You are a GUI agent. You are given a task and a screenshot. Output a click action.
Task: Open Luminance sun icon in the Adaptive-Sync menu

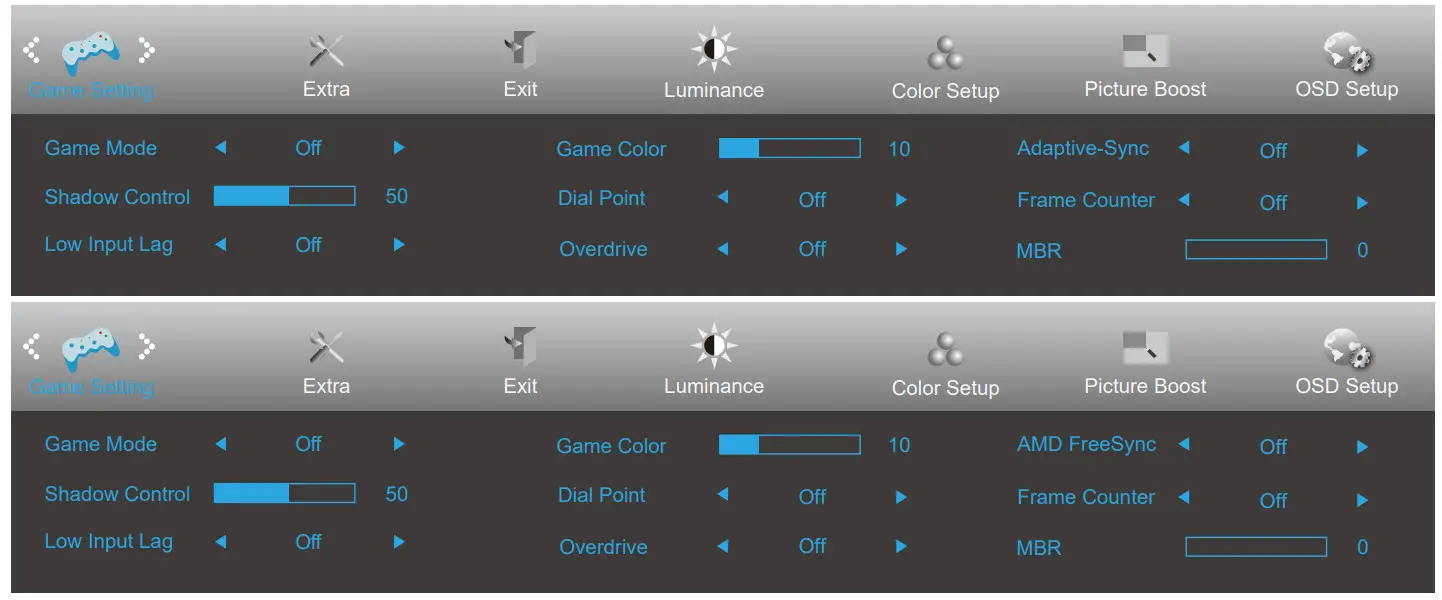coord(713,50)
